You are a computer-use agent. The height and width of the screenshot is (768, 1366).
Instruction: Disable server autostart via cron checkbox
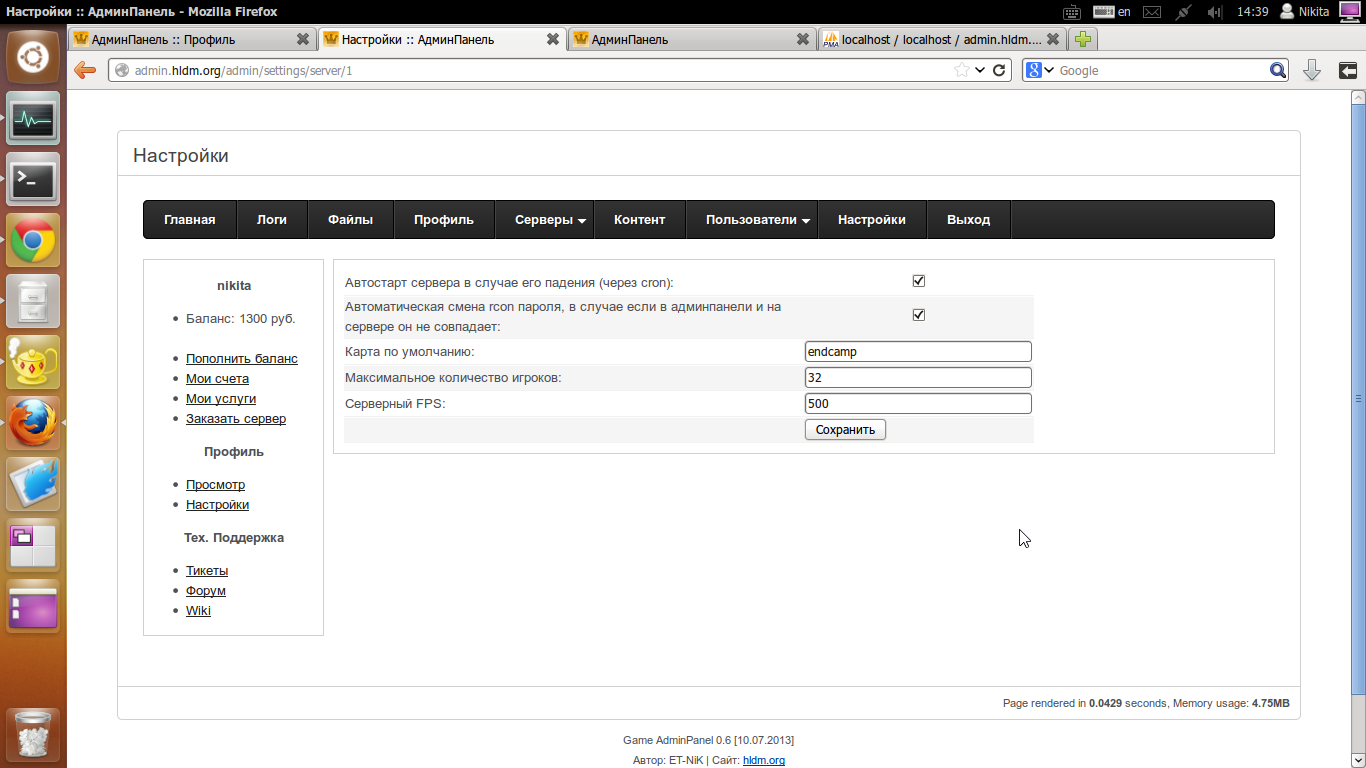coord(919,281)
